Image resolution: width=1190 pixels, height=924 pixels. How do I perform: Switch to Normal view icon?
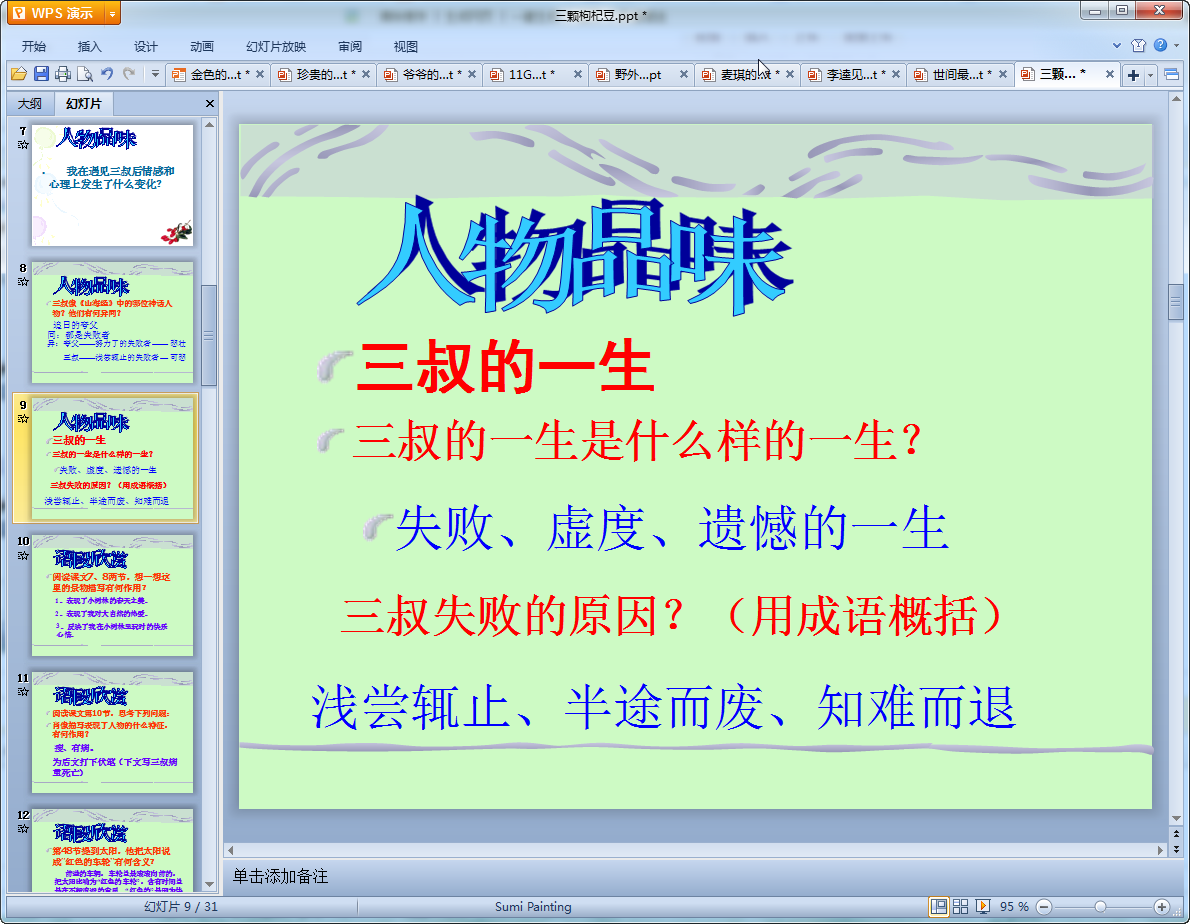939,907
